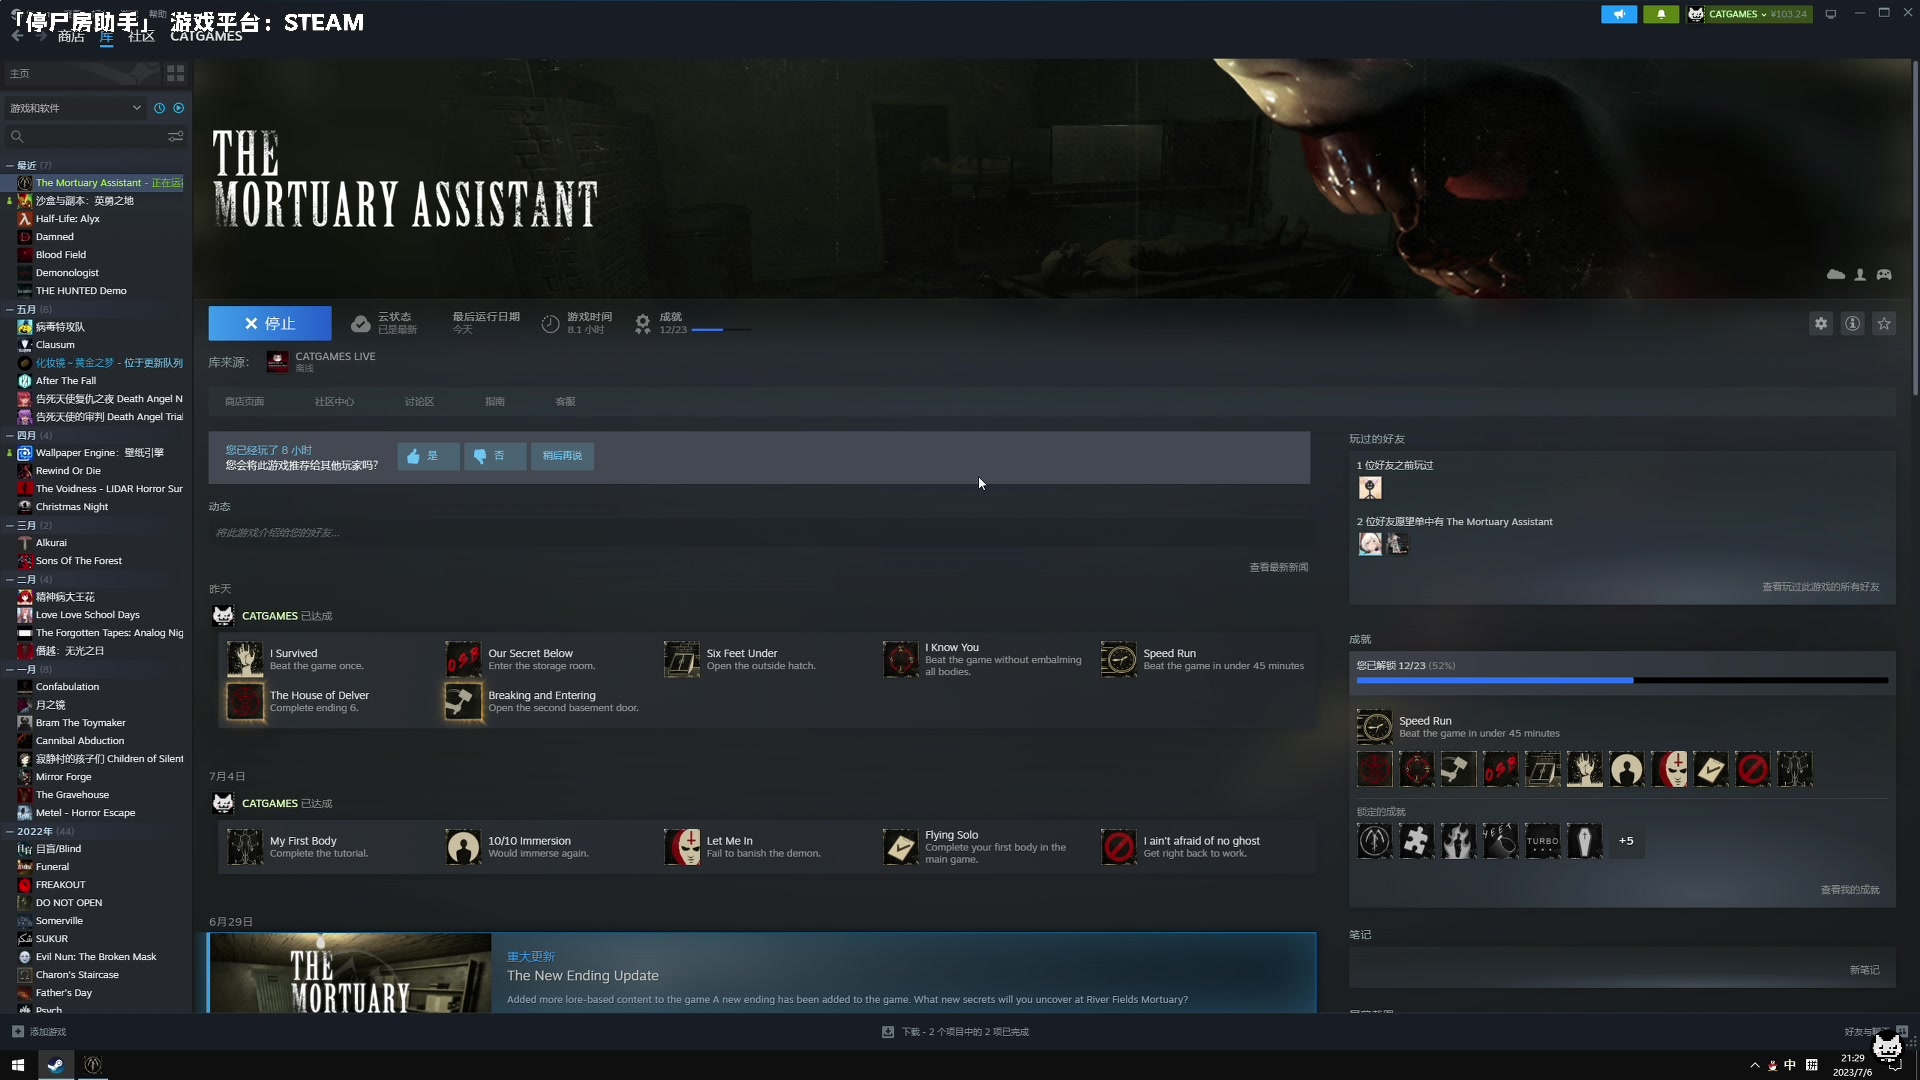Click the I Survived achievement icon
This screenshot has width=1920, height=1080.
click(x=245, y=660)
